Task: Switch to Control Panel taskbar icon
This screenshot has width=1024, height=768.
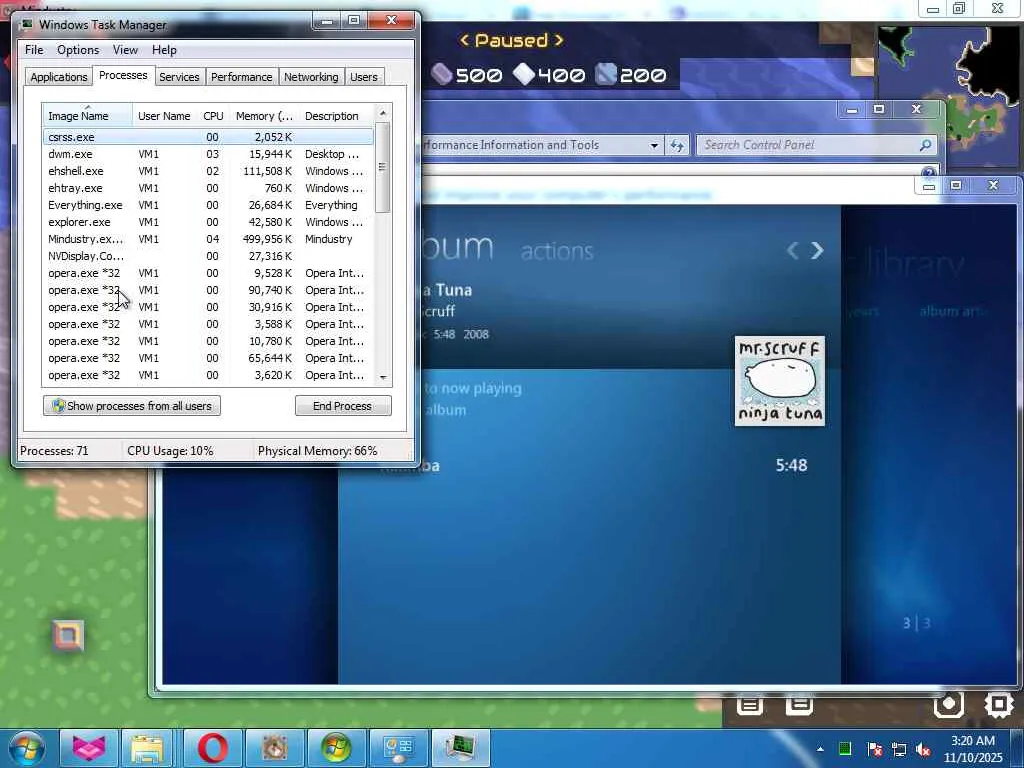Action: [398, 748]
